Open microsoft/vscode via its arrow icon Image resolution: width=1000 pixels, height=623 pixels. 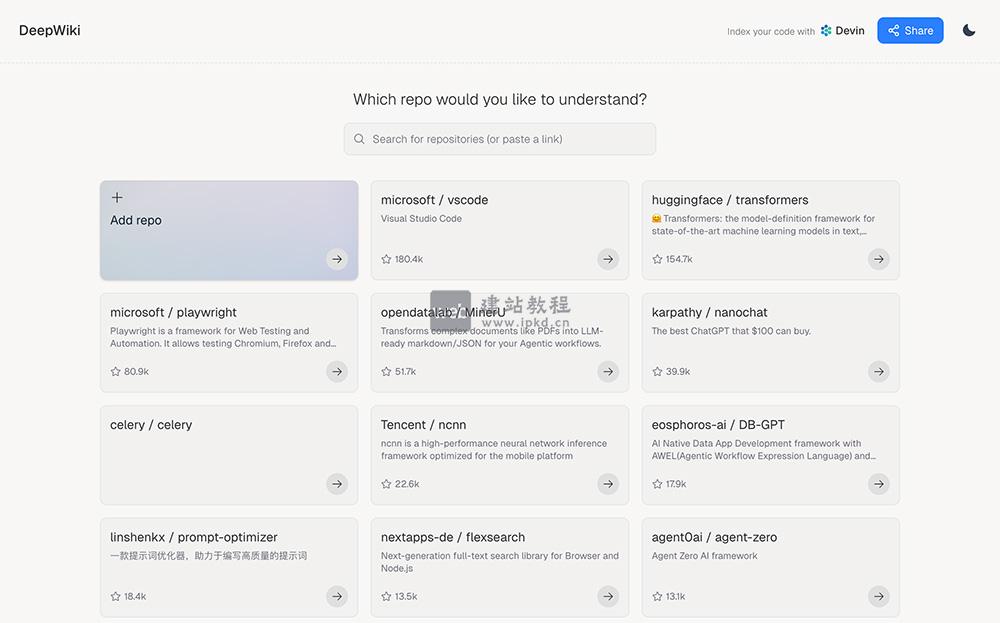pos(608,258)
